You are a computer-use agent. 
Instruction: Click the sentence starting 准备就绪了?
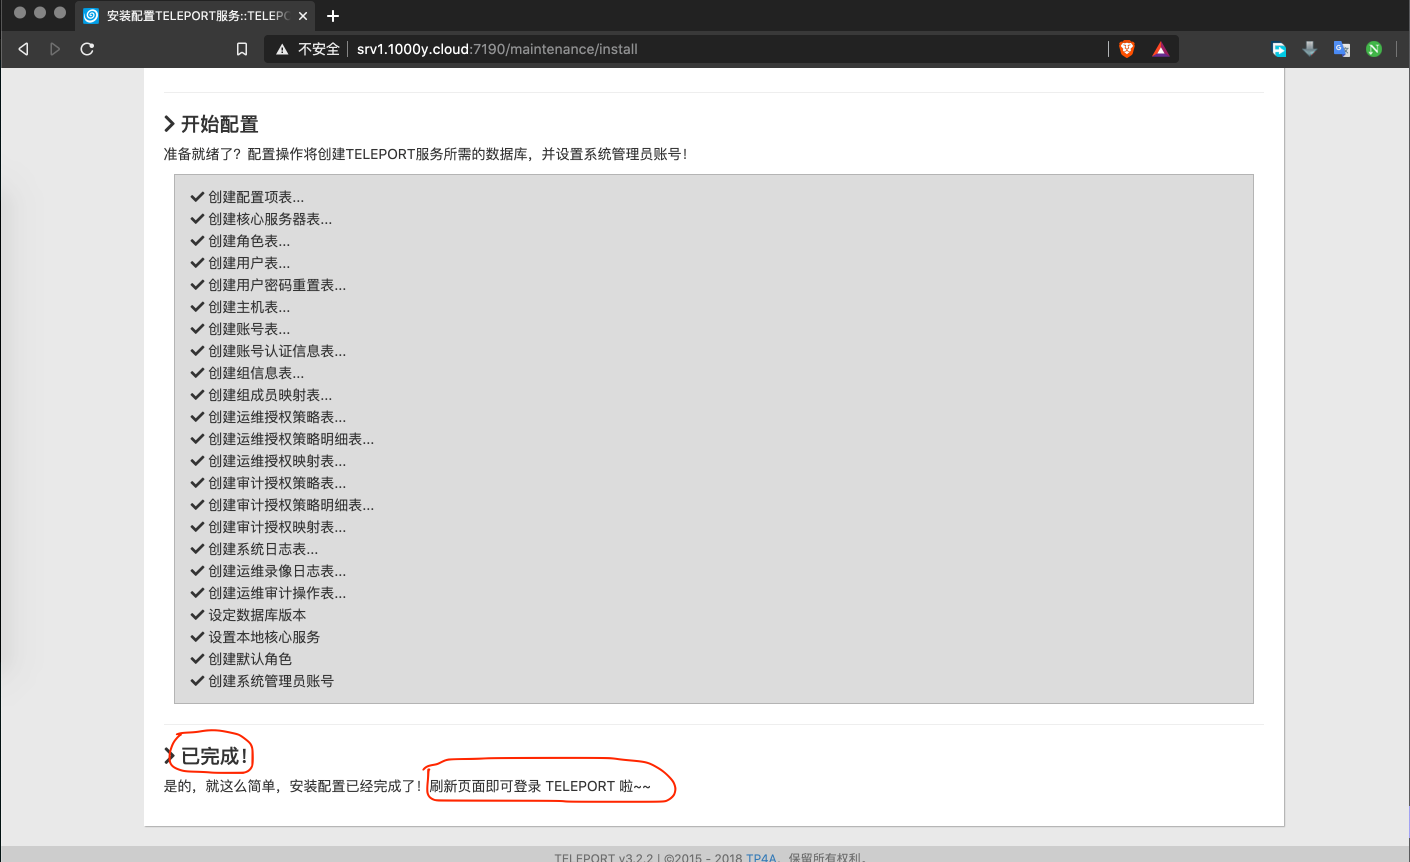click(x=426, y=154)
